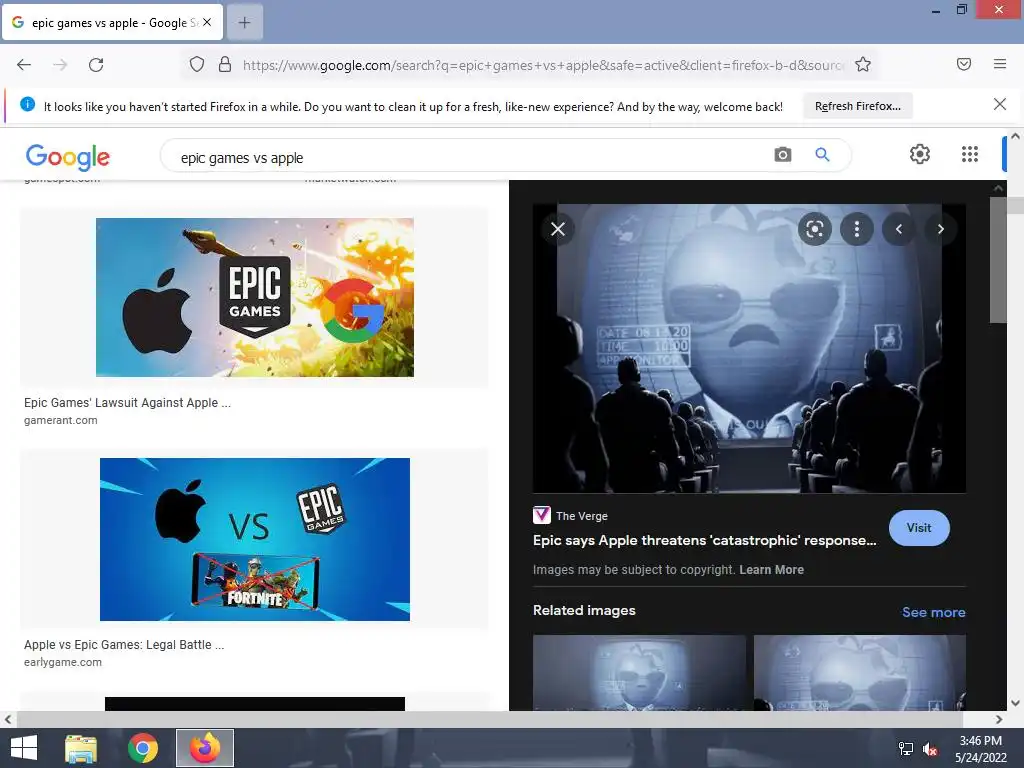Click the blue search magnifier icon
The image size is (1024, 768).
pos(822,155)
